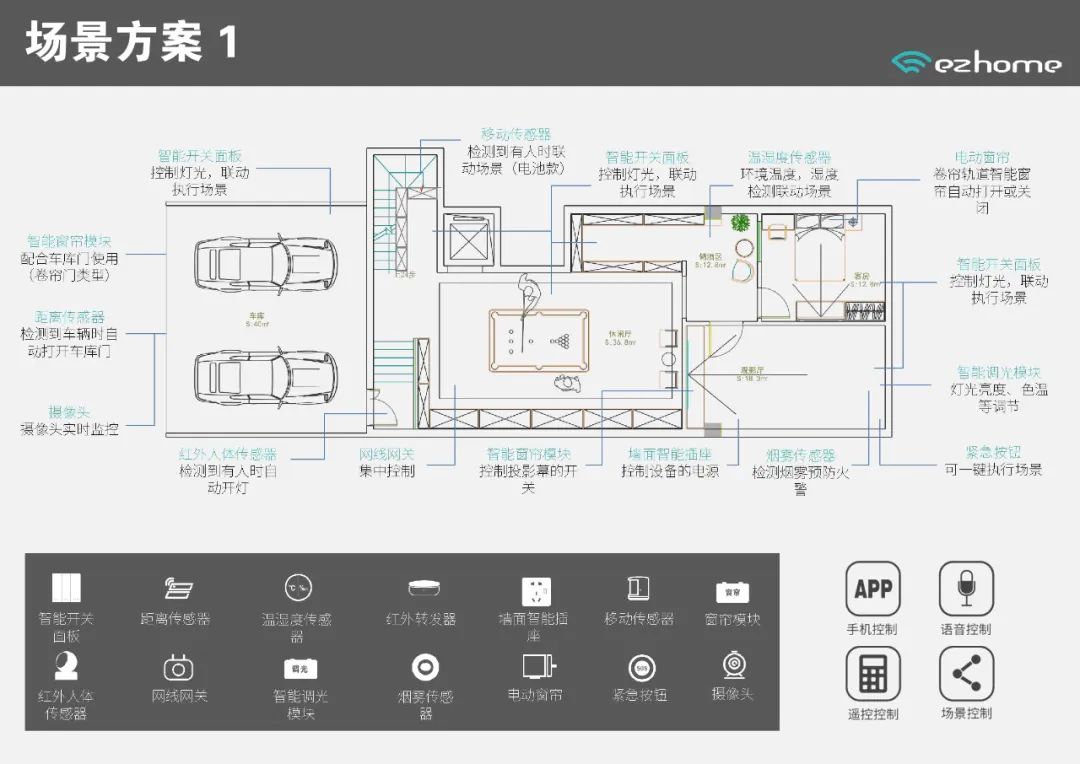Click the 场景方案 1 title
The height and width of the screenshot is (764, 1080).
point(131,43)
